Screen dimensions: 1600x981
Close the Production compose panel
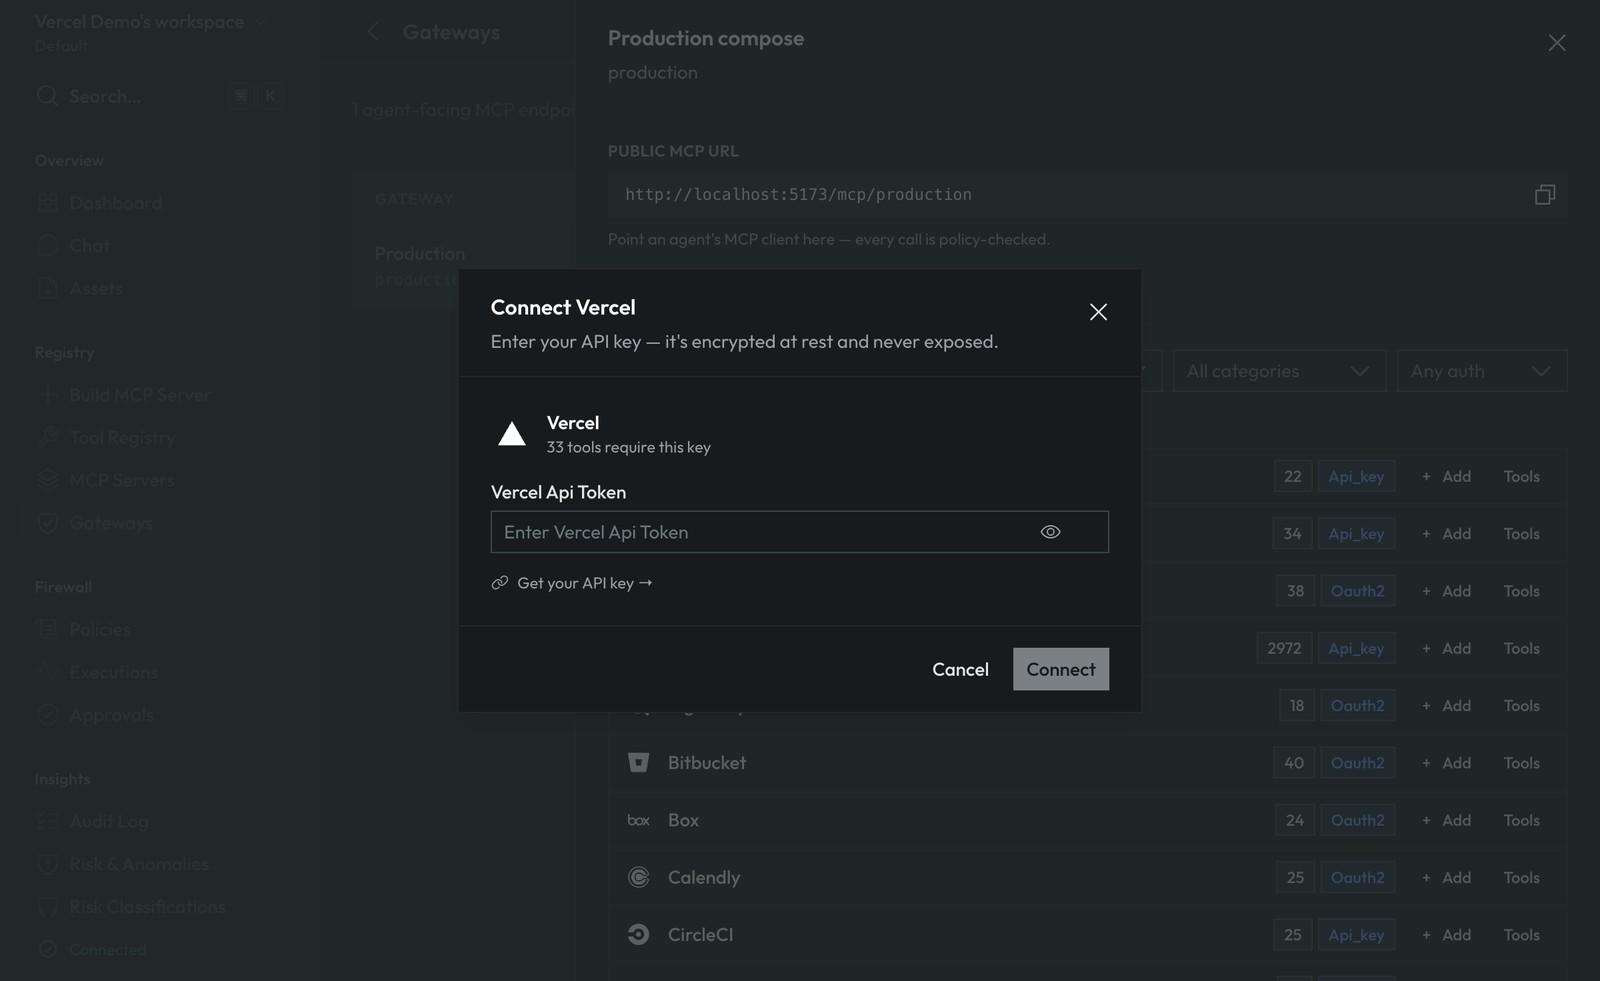coord(1557,42)
